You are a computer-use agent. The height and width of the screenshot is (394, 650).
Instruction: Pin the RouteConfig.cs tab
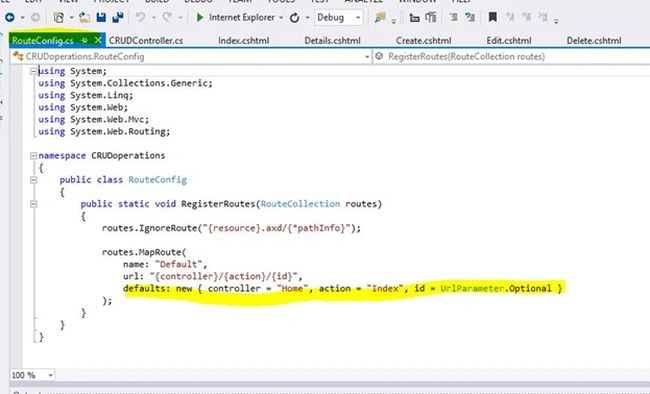point(85,41)
